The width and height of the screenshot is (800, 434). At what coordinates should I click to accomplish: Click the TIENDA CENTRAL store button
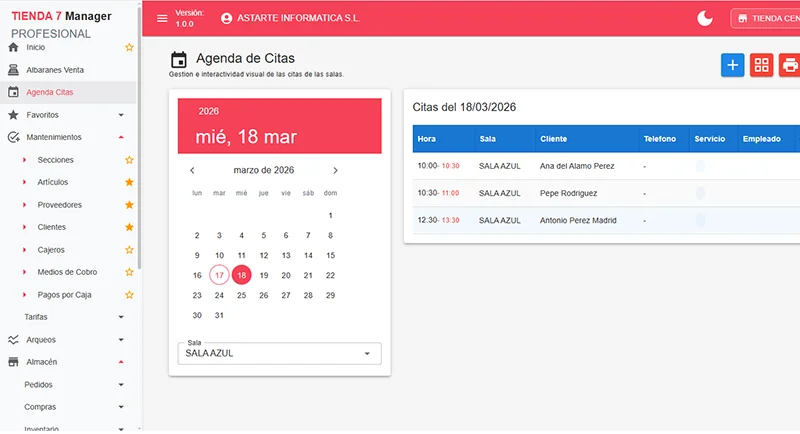(766, 18)
